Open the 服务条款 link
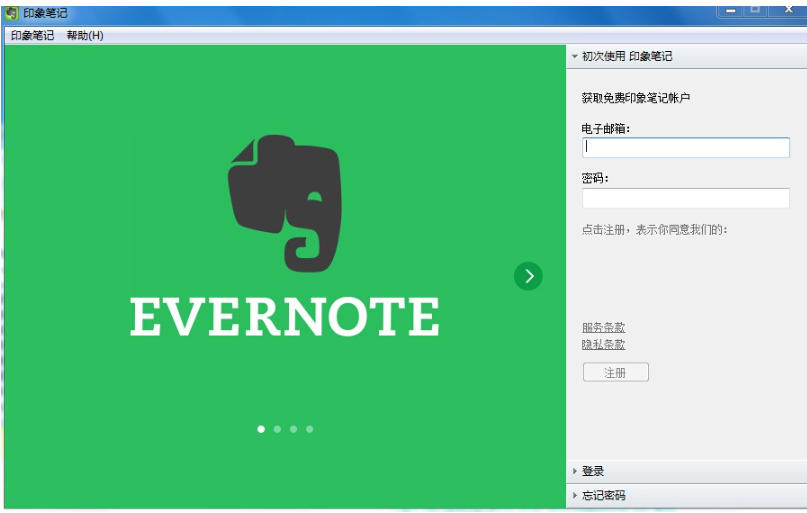 pyautogui.click(x=603, y=327)
